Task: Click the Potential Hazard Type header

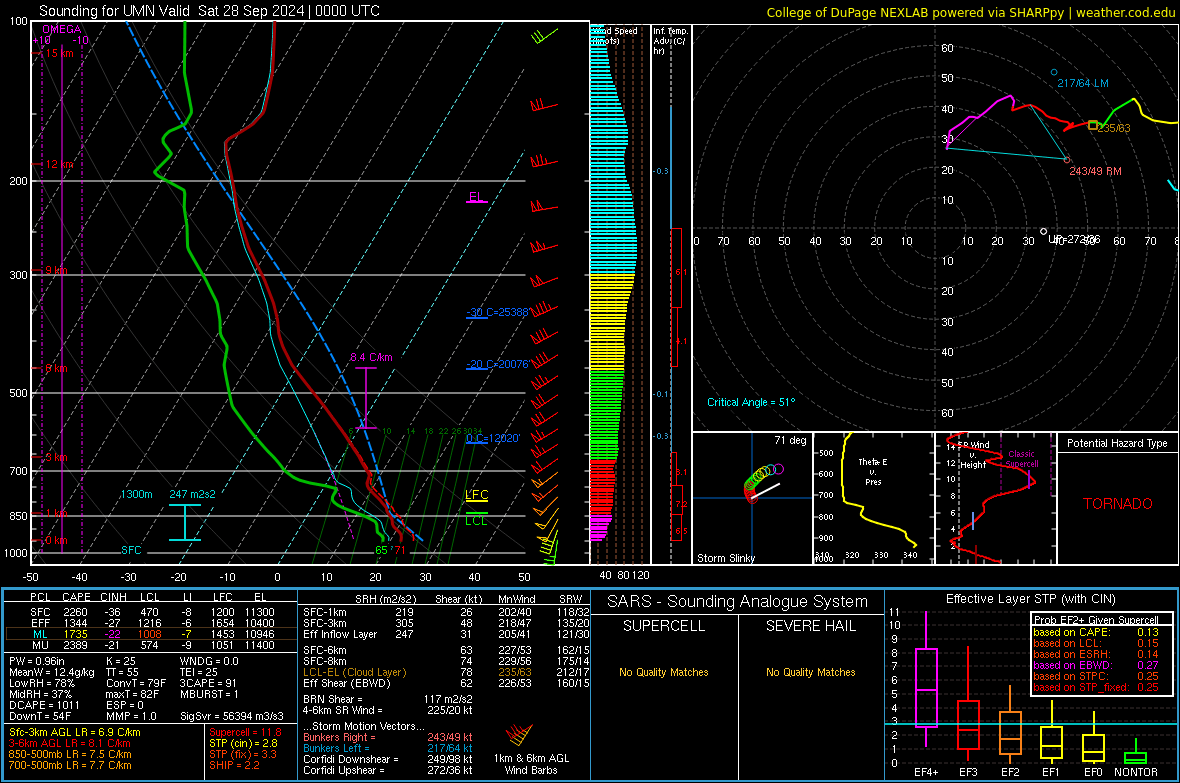Action: 1117,443
